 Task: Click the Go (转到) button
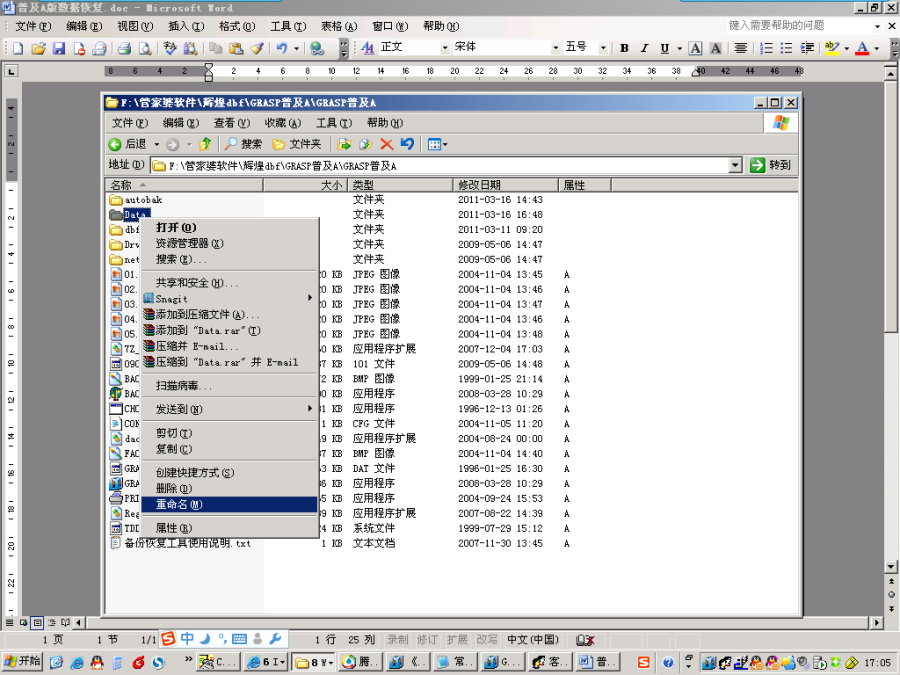tap(771, 165)
